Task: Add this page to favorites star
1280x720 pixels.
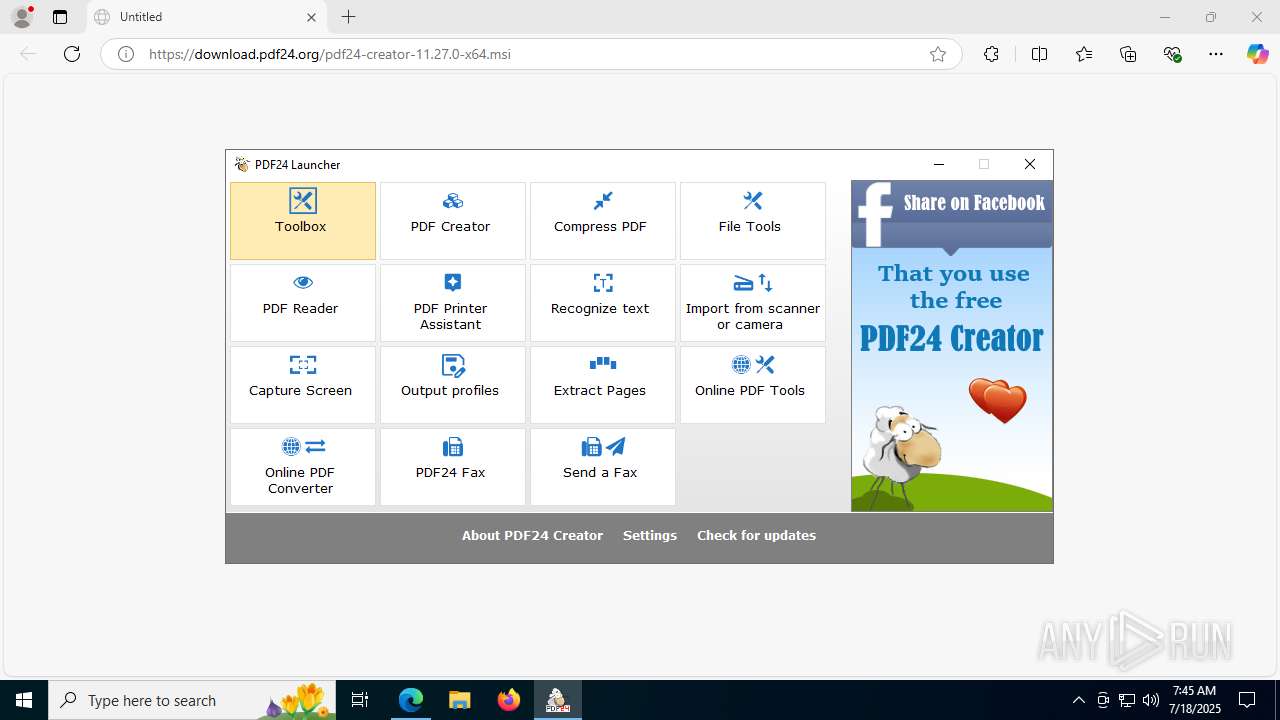Action: 938,54
